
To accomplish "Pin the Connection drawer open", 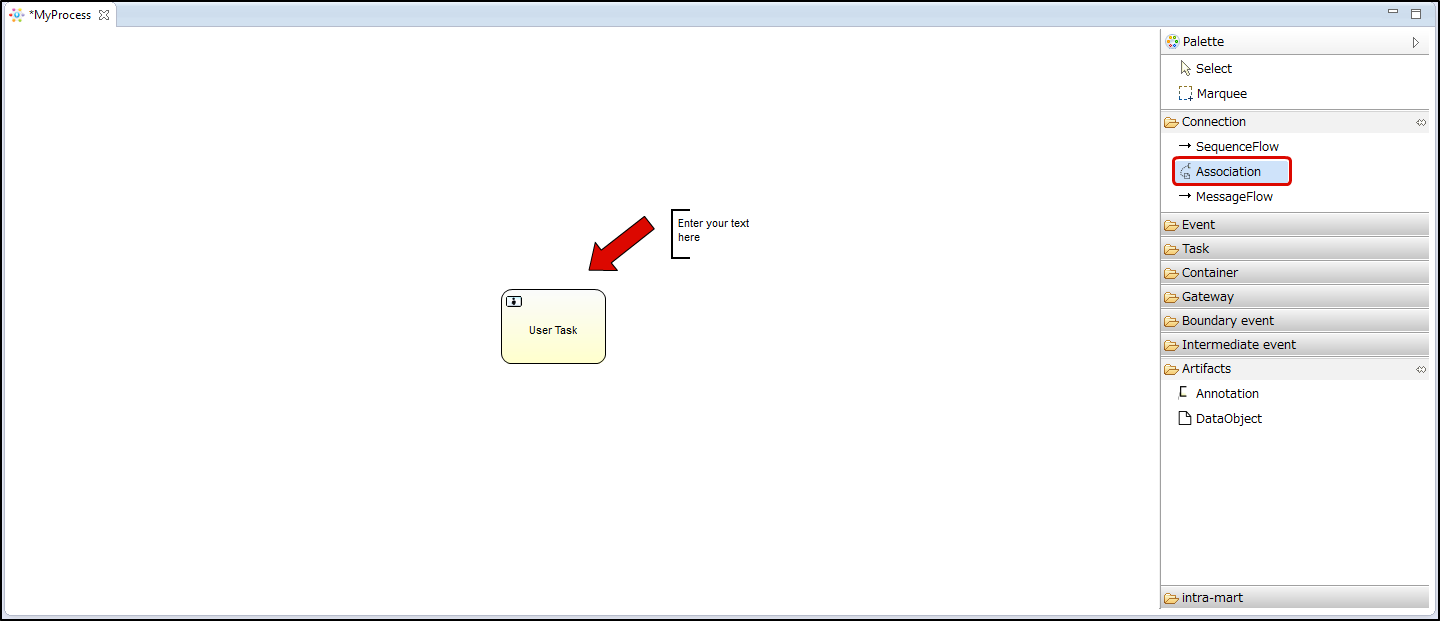I will [x=1421, y=122].
